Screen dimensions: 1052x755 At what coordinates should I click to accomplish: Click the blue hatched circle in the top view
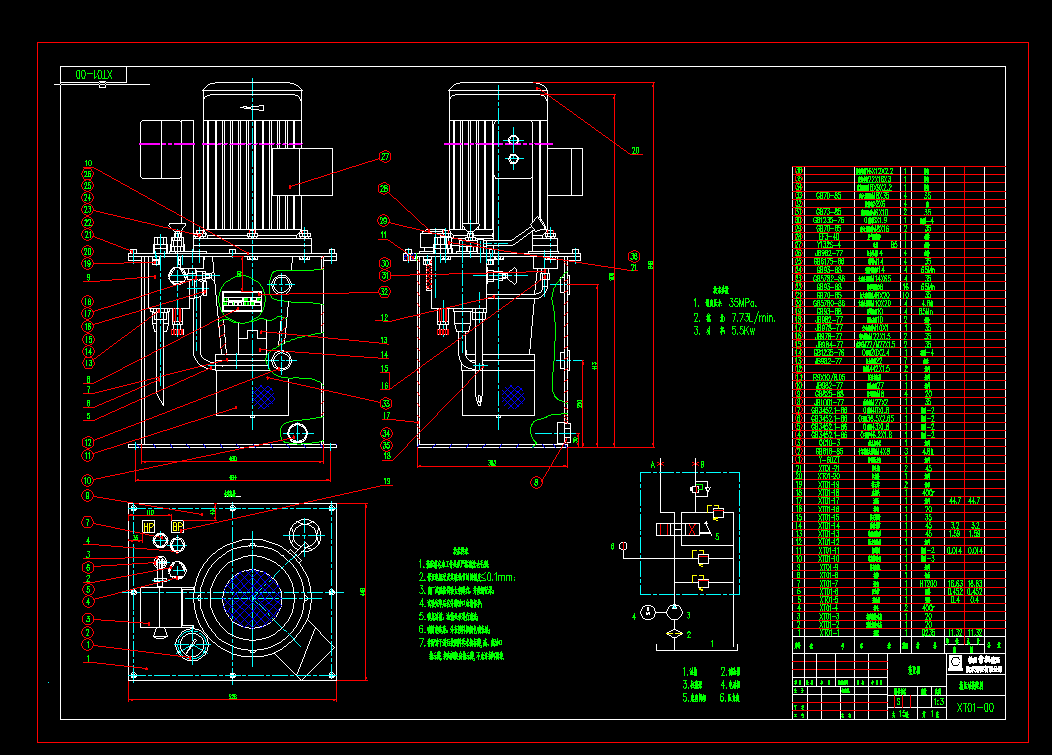point(252,599)
